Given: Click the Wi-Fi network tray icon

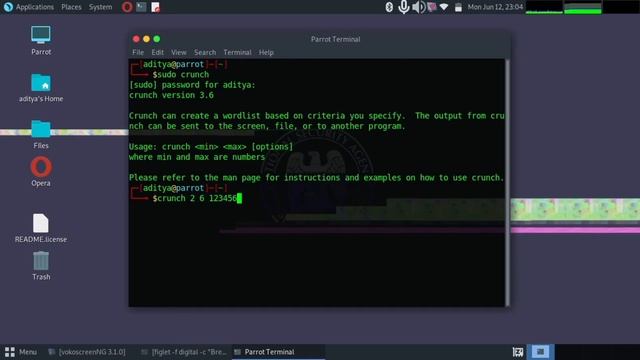Looking at the screenshot, I should pyautogui.click(x=444, y=7).
